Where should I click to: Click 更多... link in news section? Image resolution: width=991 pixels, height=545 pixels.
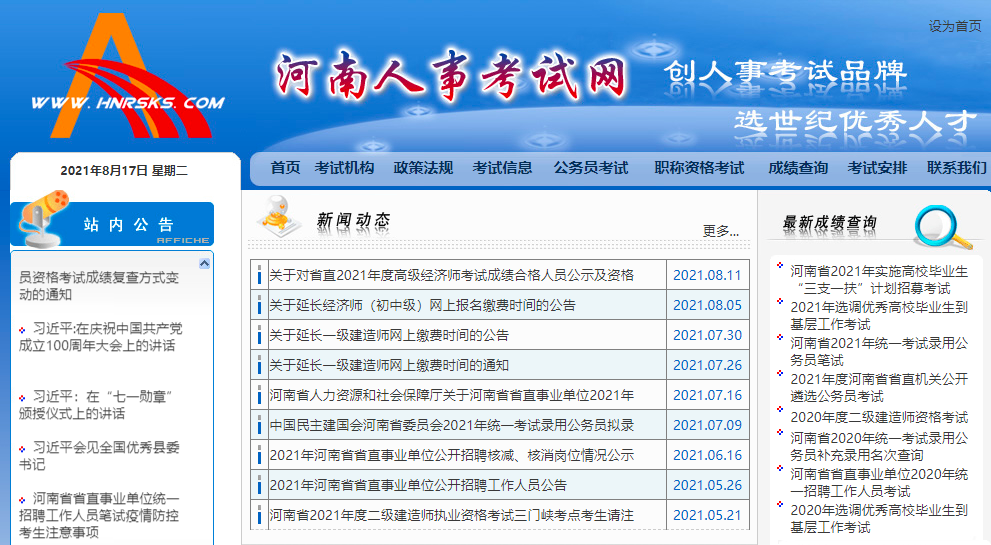720,231
